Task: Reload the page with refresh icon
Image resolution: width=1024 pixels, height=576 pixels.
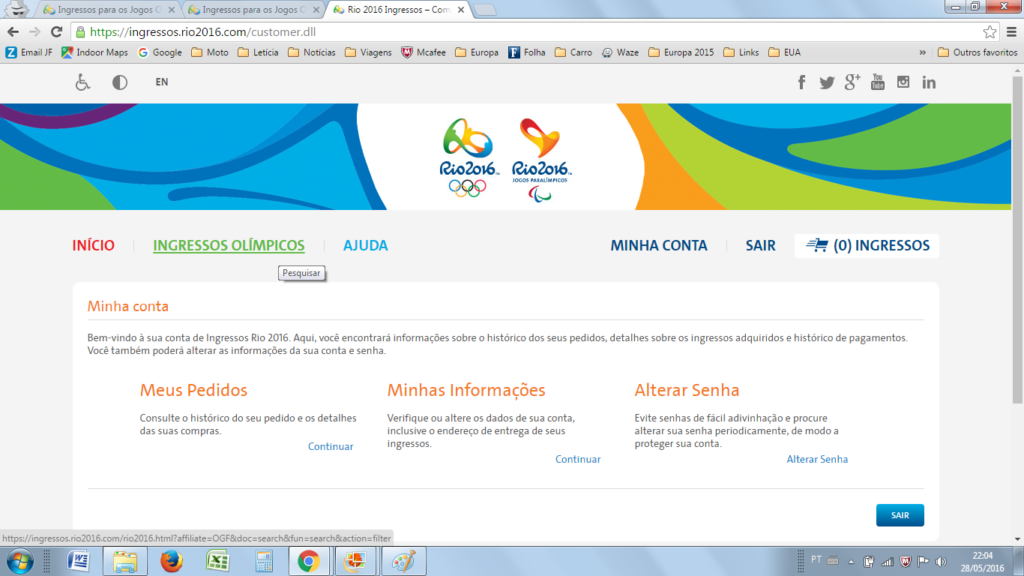Action: pos(57,31)
